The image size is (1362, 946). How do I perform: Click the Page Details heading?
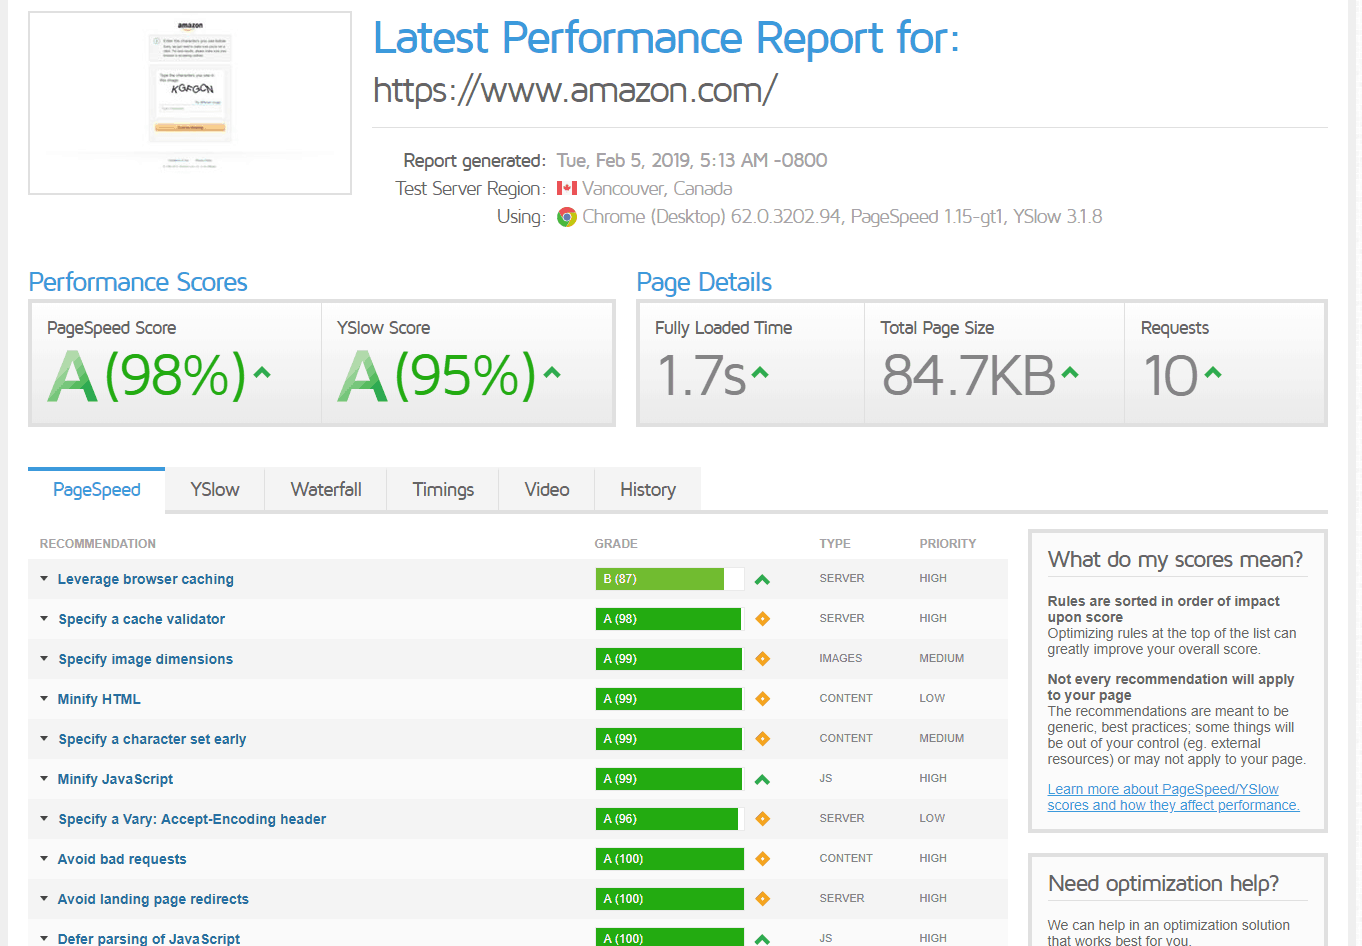pos(704,282)
